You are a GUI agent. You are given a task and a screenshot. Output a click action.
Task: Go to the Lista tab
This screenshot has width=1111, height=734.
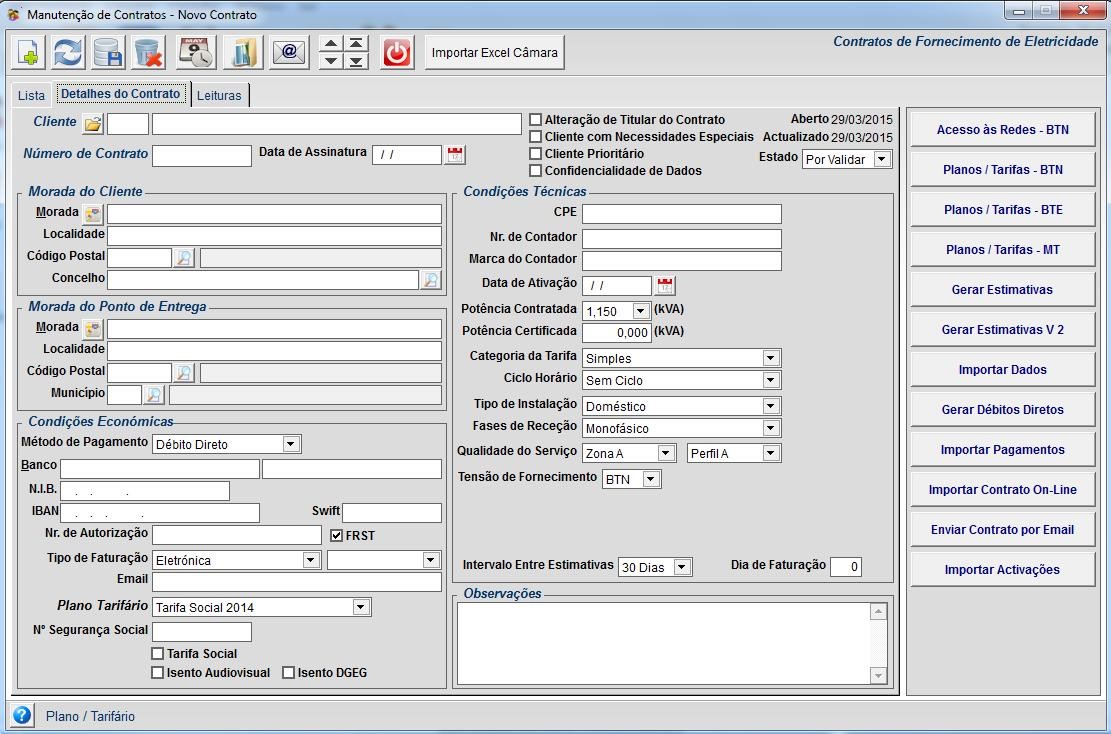pos(32,96)
